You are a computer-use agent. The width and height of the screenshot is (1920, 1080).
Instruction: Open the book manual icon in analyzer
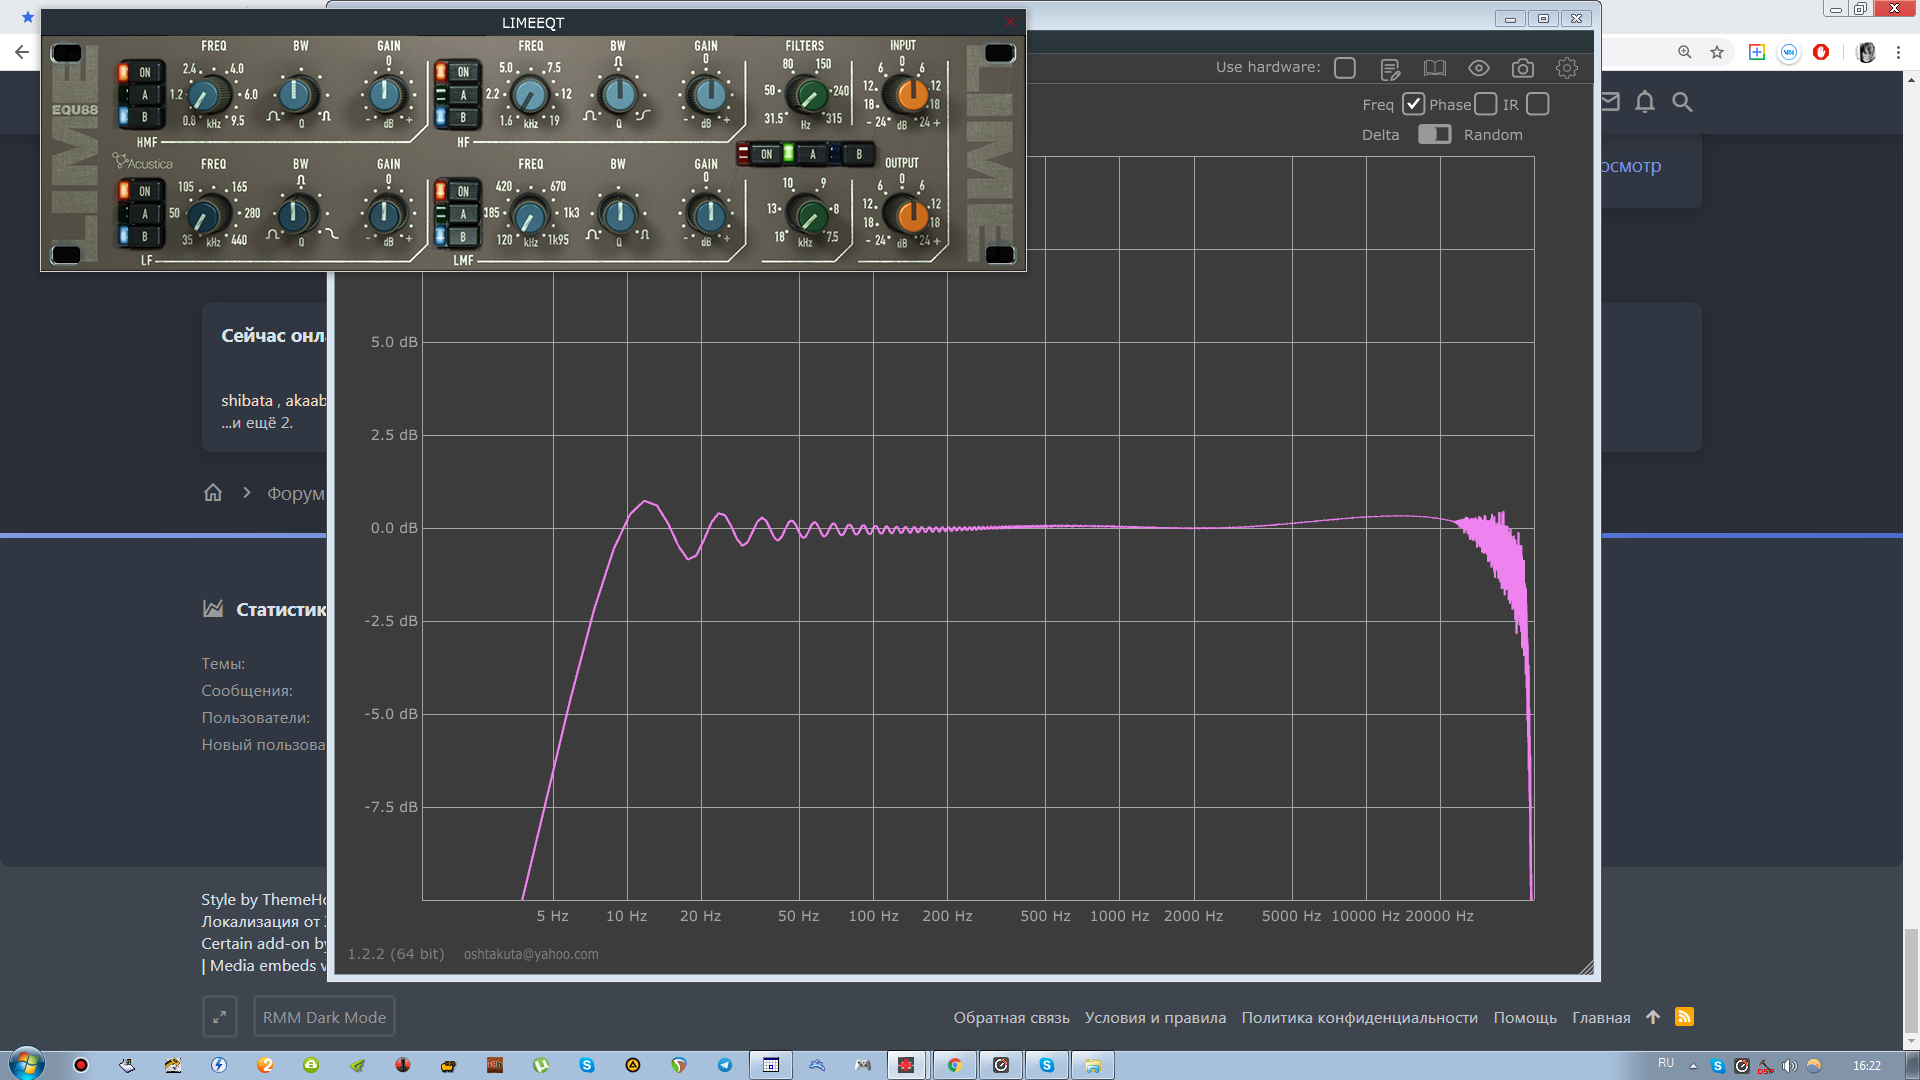tap(1435, 68)
